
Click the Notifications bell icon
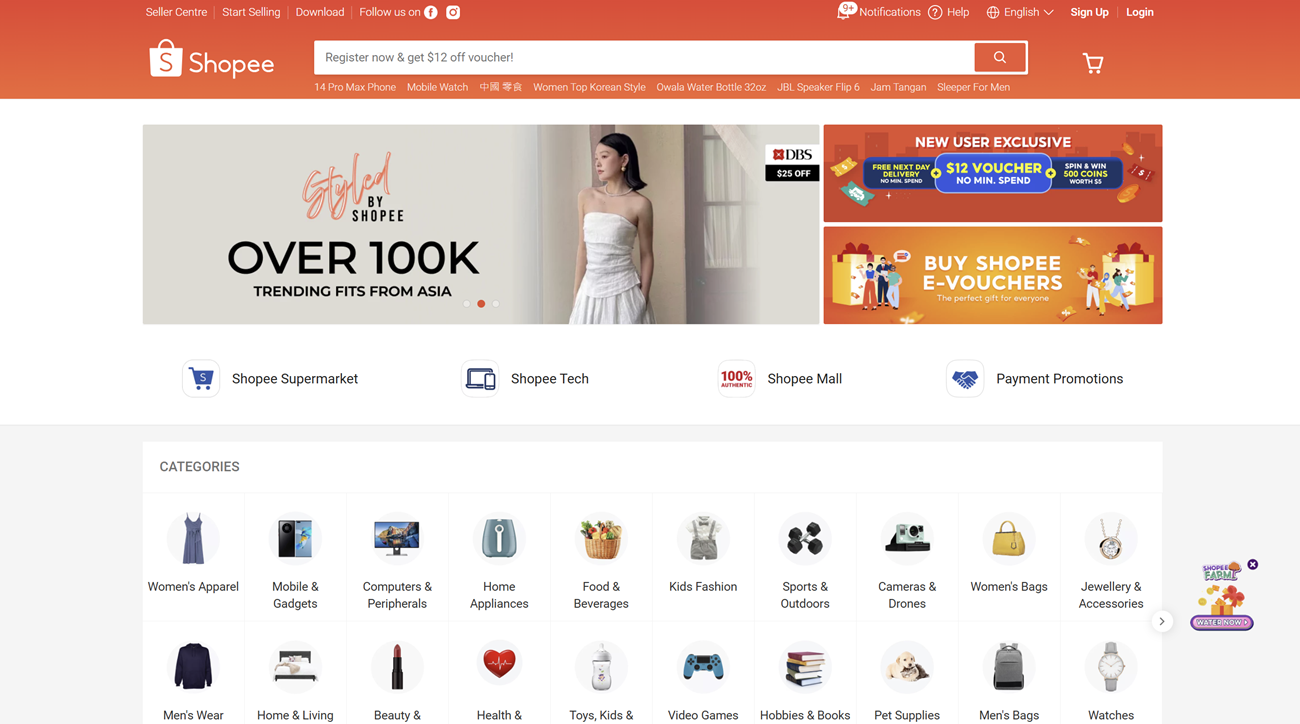coord(846,11)
